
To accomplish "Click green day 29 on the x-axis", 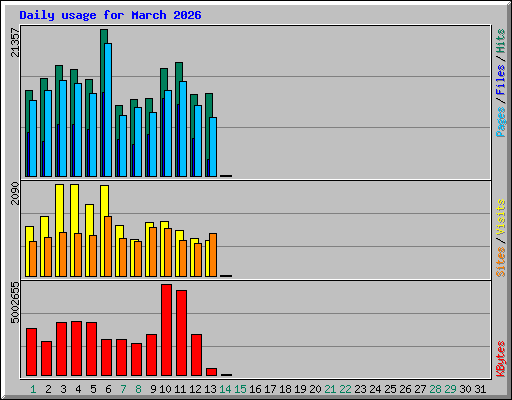I will coord(450,389).
